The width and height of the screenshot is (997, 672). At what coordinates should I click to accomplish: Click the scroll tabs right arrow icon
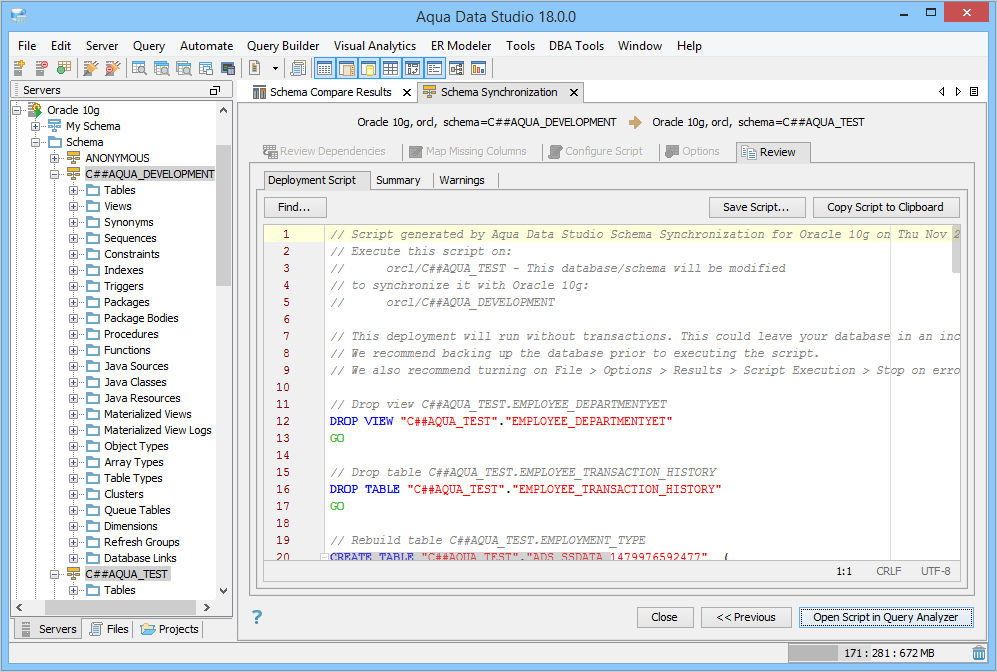[958, 92]
